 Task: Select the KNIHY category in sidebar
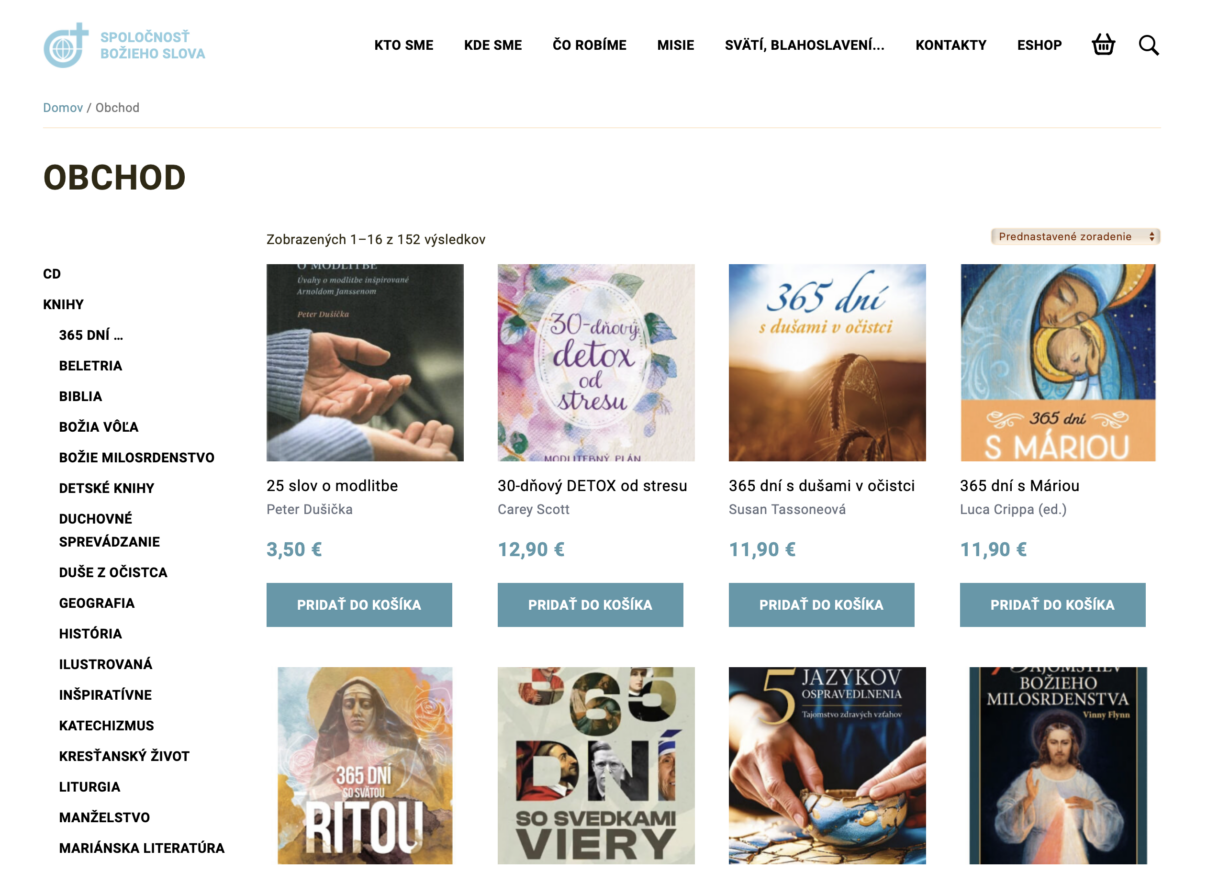(x=63, y=305)
